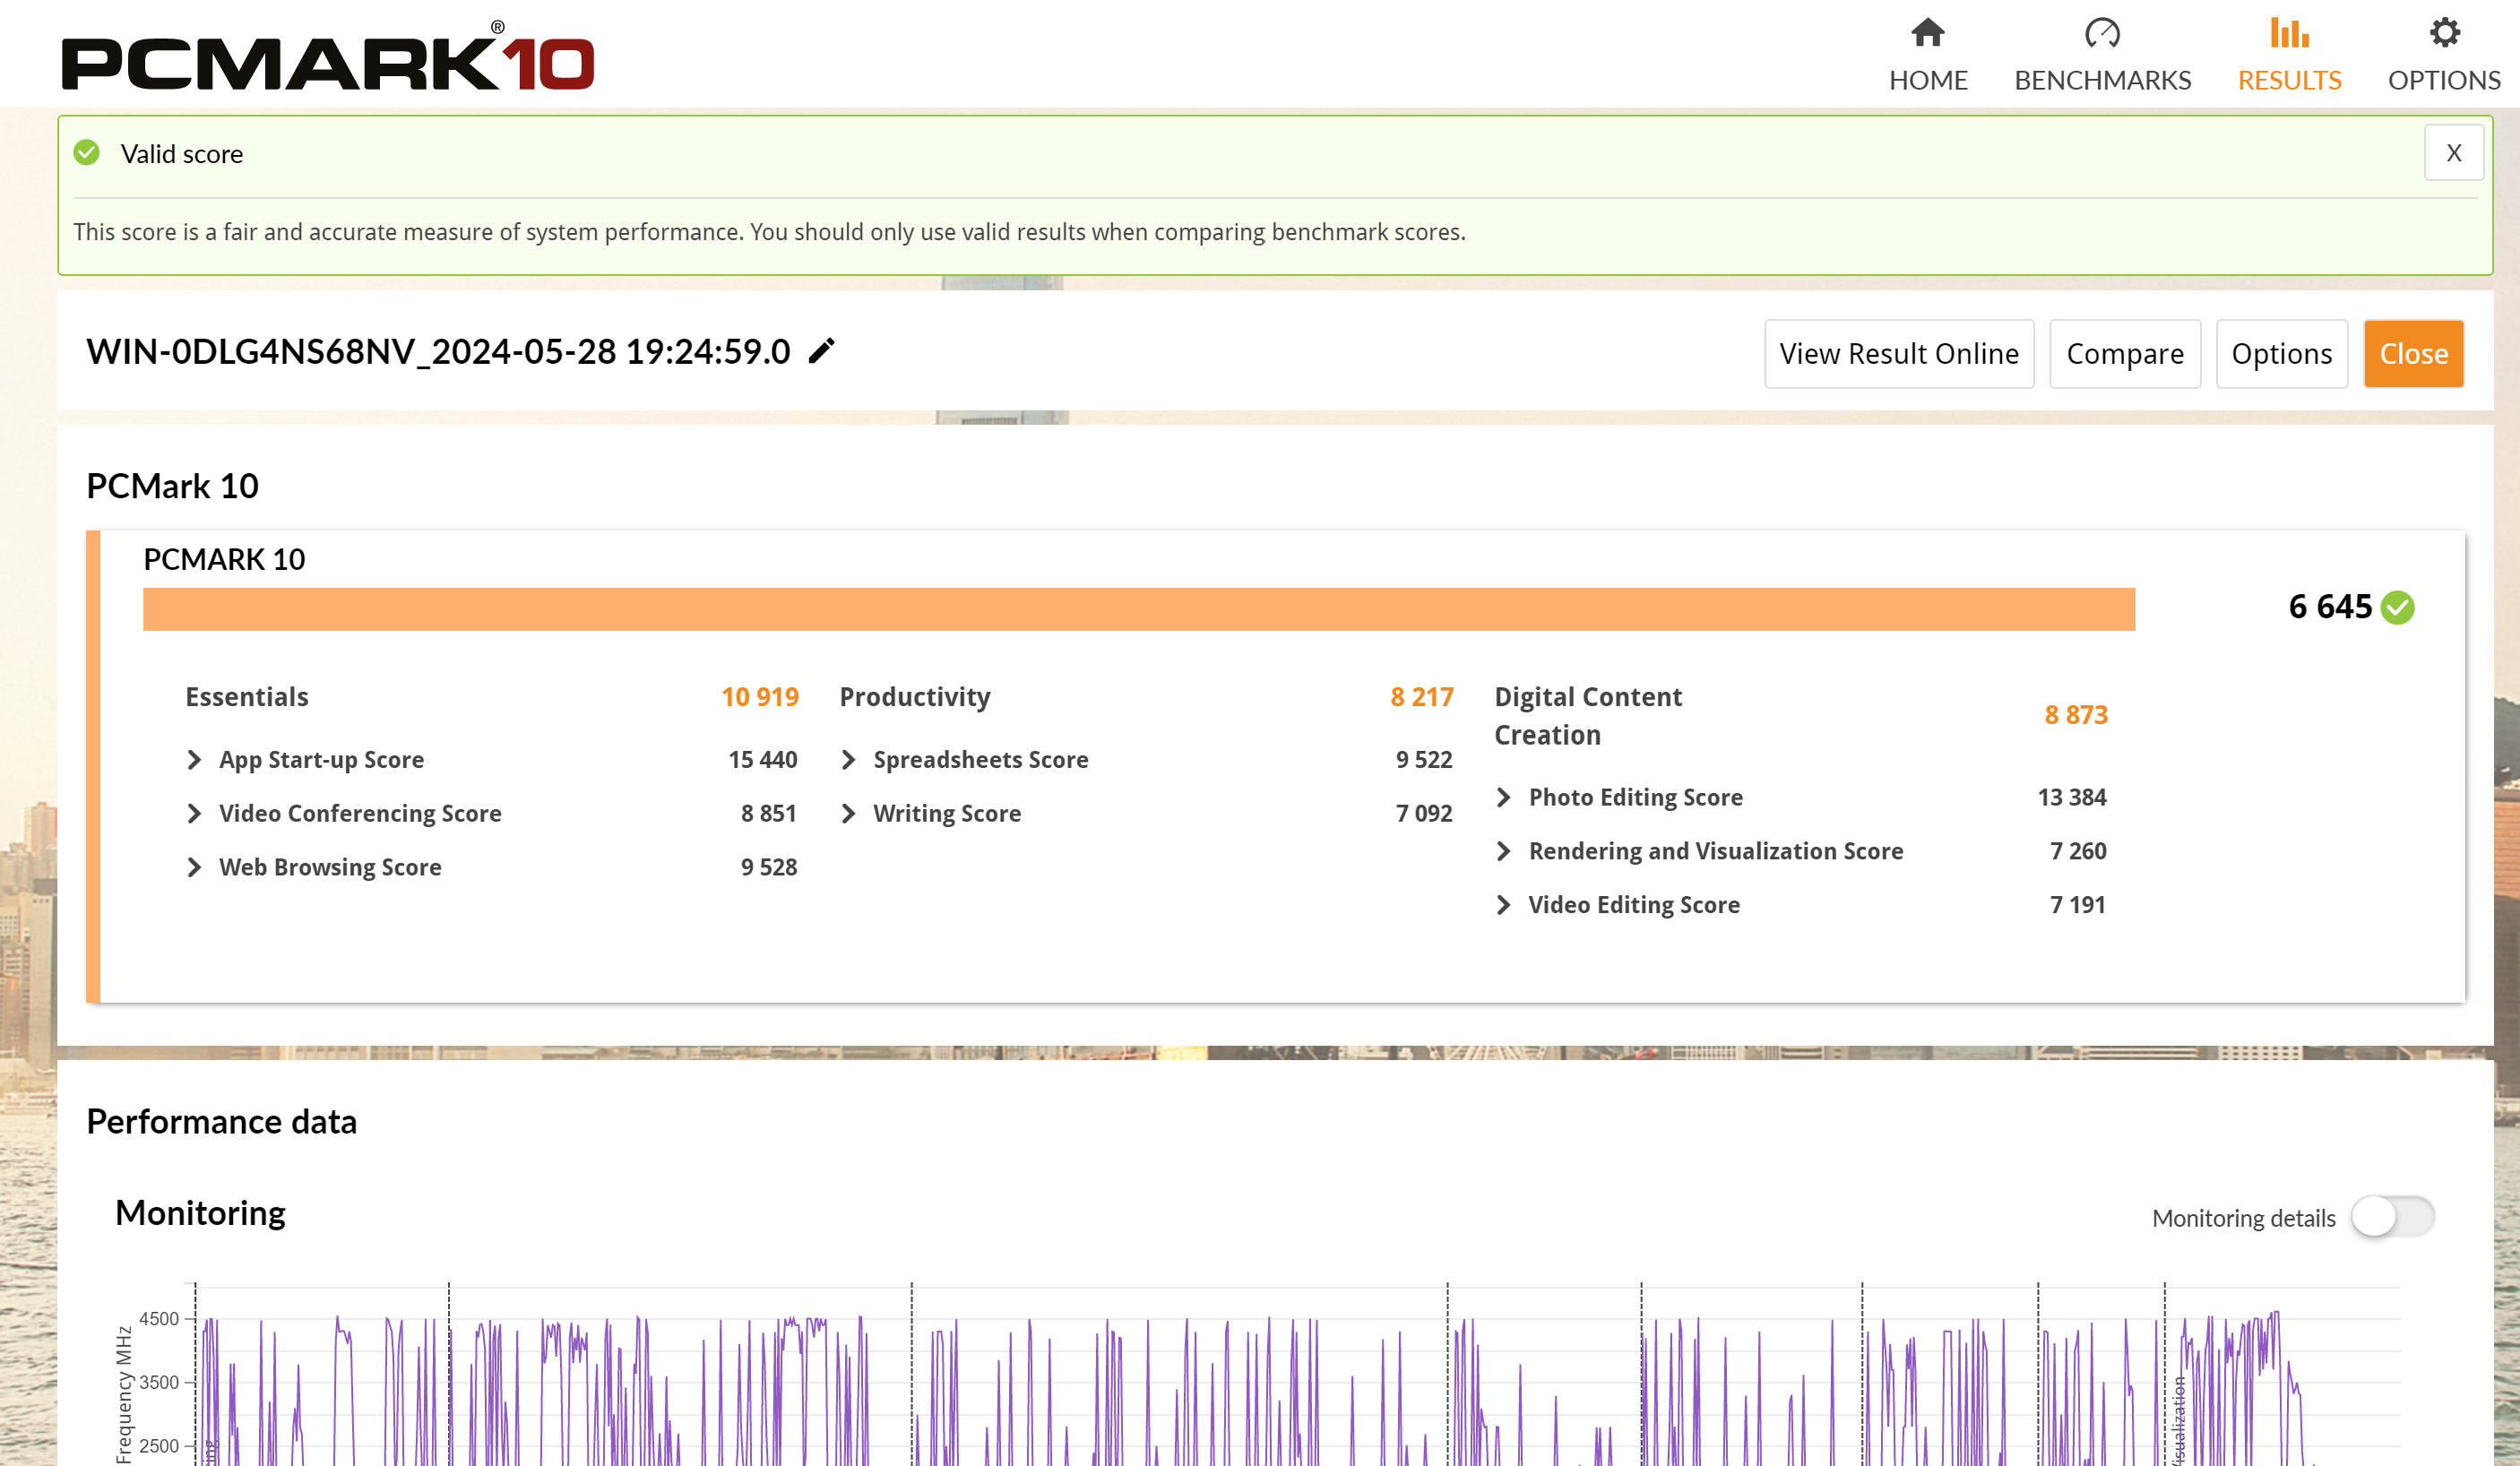Click View Result Online button

[1898, 354]
